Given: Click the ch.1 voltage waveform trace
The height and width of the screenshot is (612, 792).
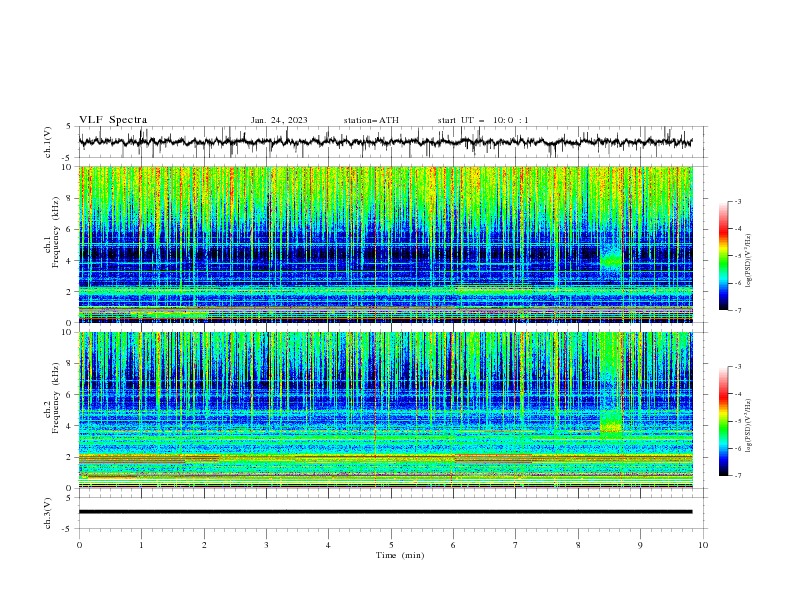Looking at the screenshot, I should 385,142.
